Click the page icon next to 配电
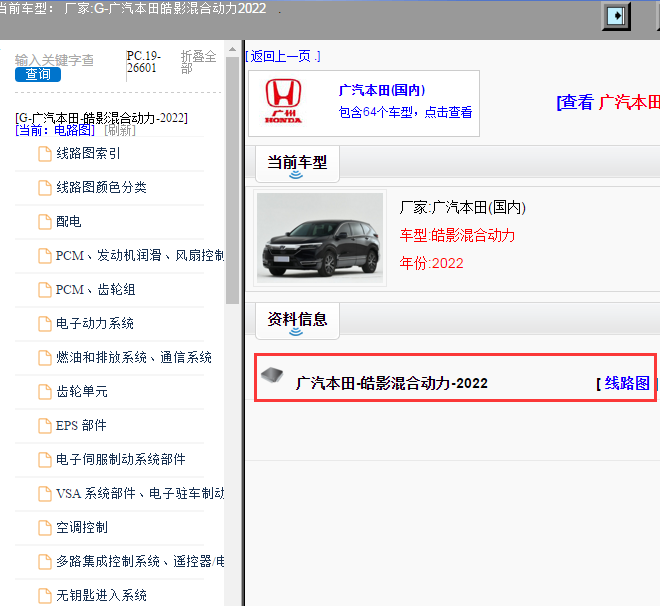The image size is (660, 606). coord(45,222)
